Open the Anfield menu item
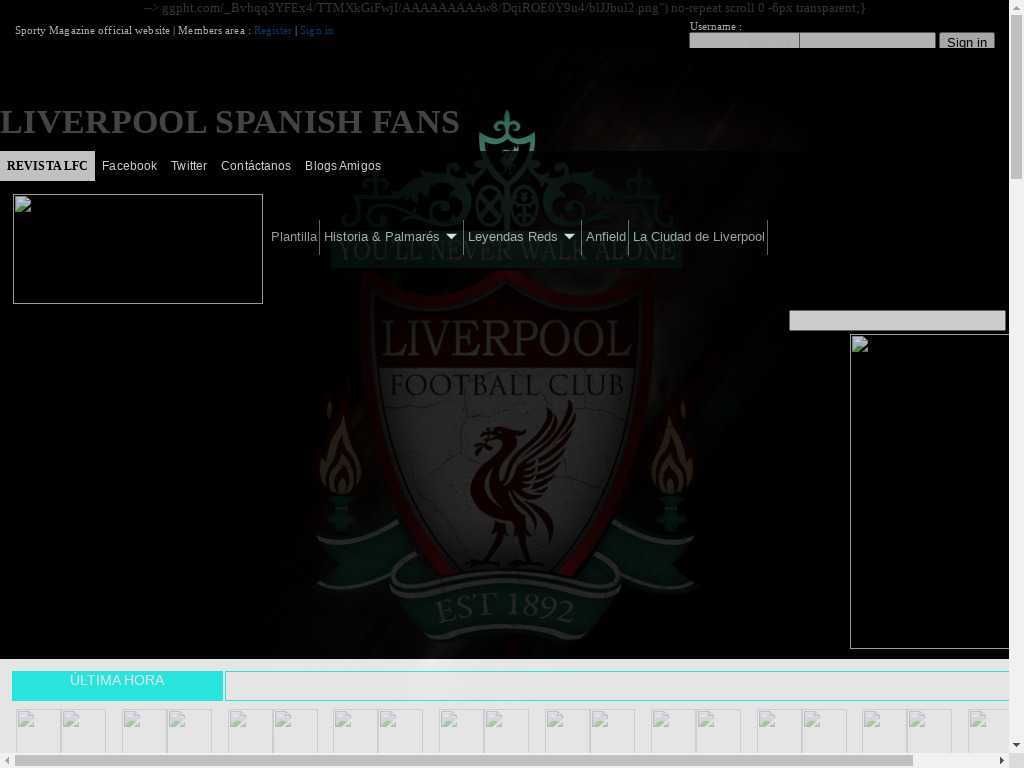The image size is (1024, 768). [605, 237]
